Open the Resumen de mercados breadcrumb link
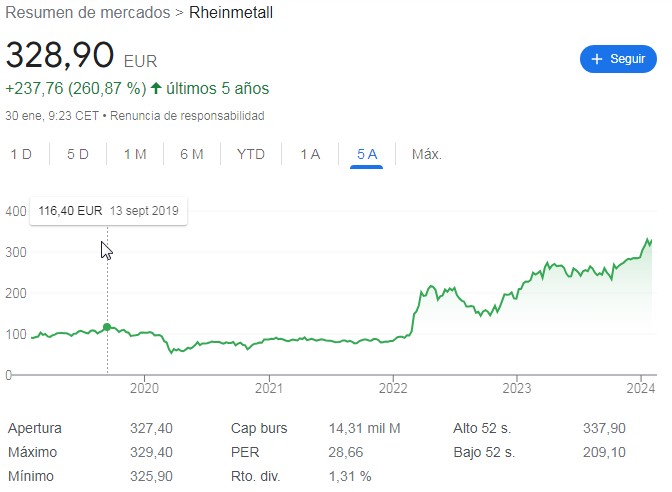The image size is (672, 492). click(x=88, y=12)
